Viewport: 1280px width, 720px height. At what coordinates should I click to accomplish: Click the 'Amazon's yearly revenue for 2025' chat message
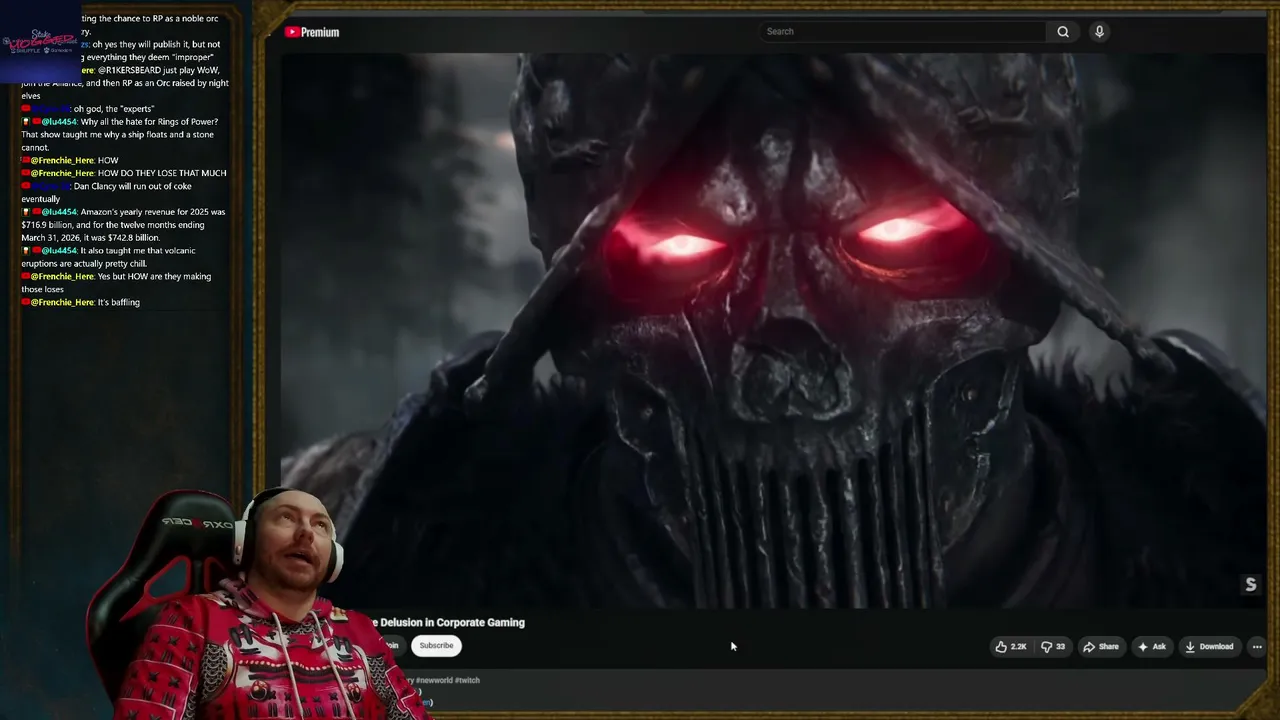(x=123, y=225)
